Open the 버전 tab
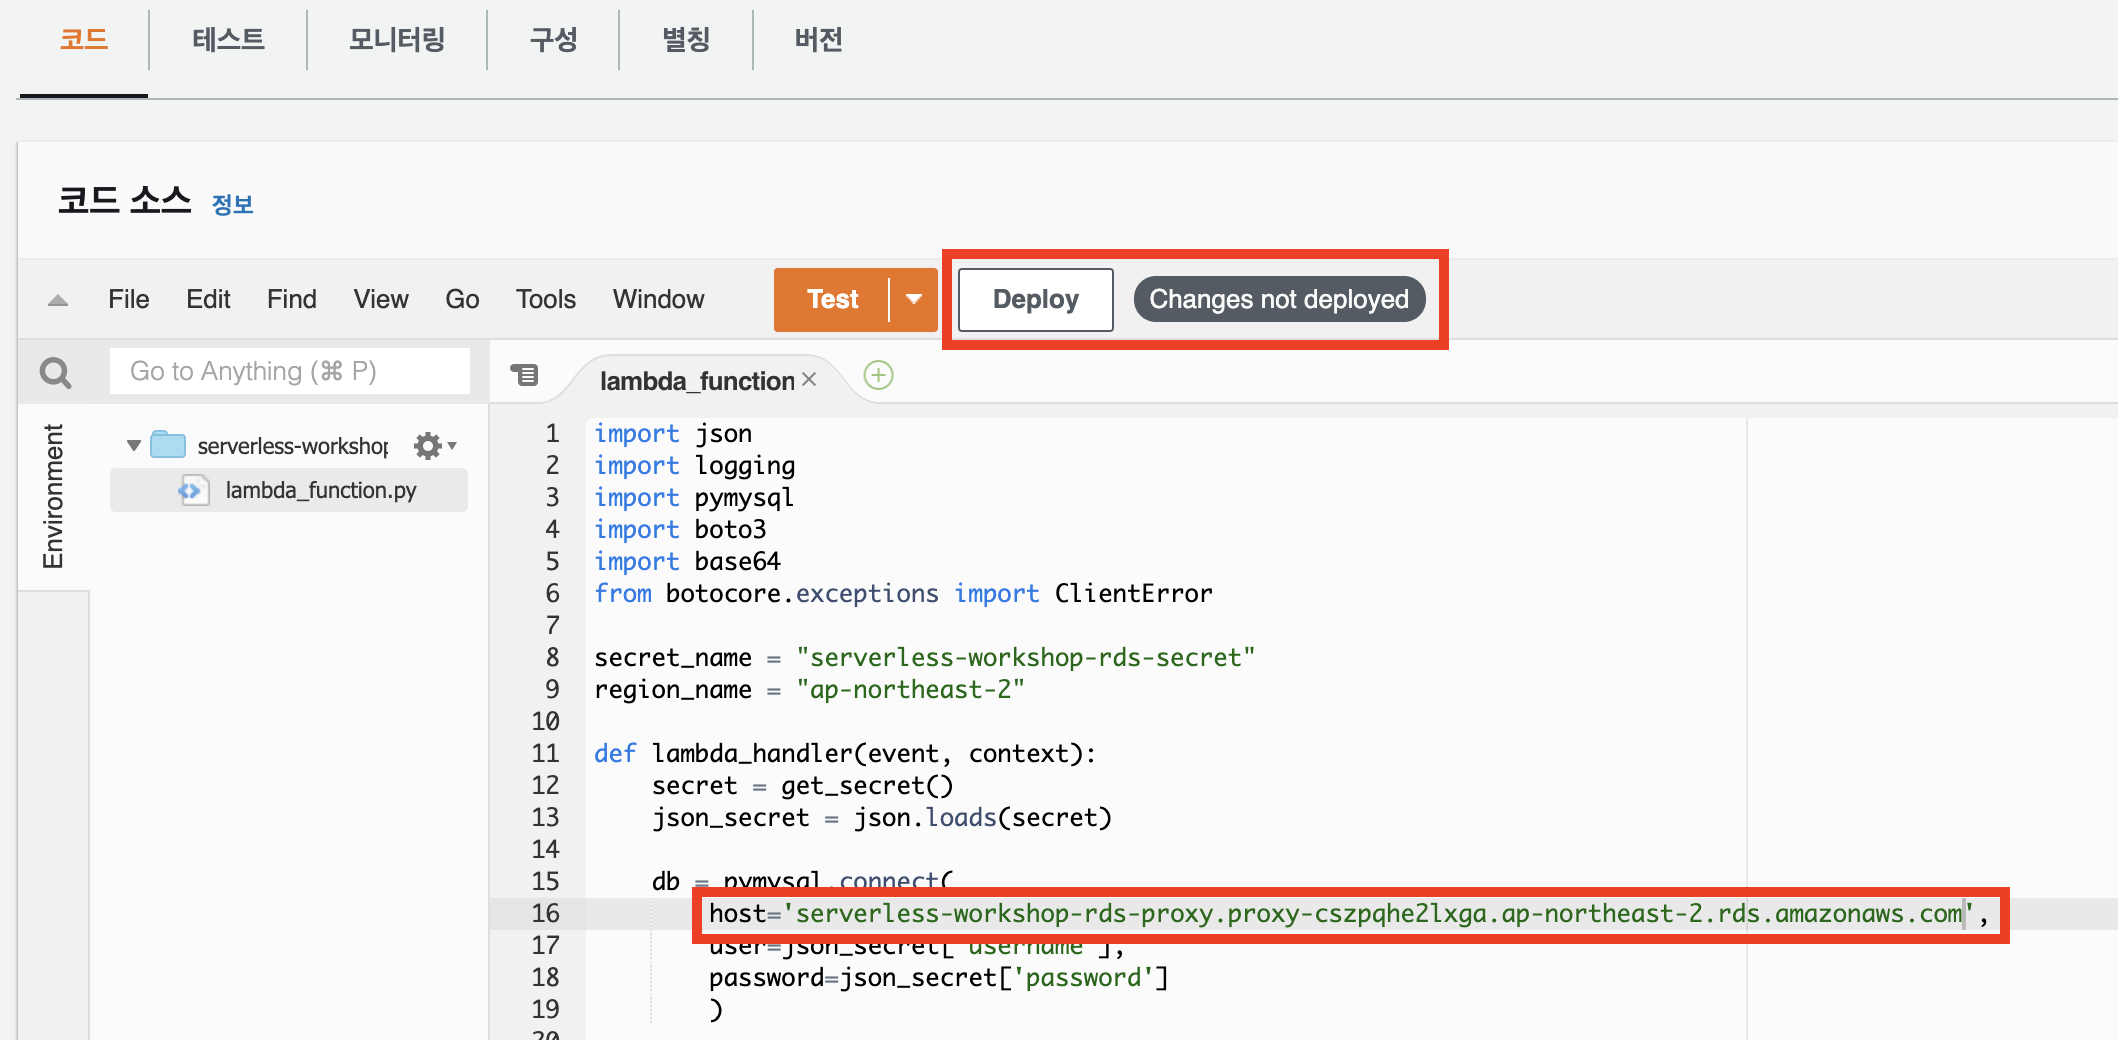The image size is (2118, 1040). [x=818, y=40]
